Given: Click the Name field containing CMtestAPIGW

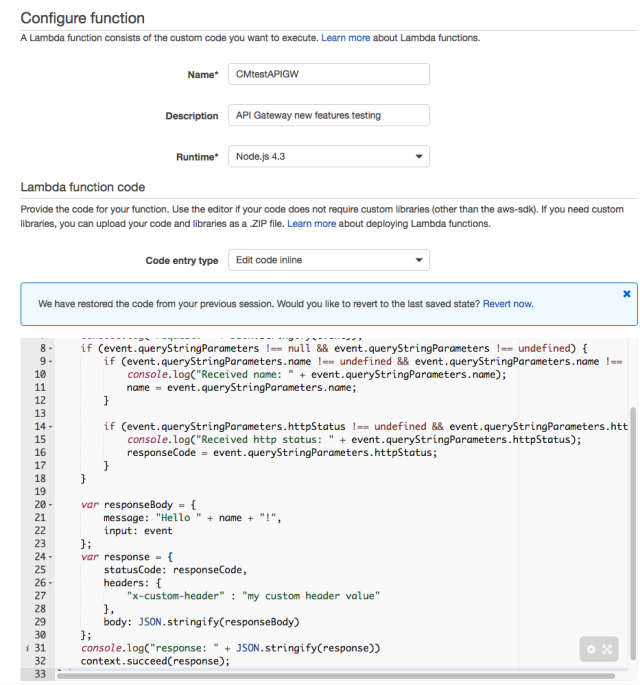Looking at the screenshot, I should pyautogui.click(x=329, y=74).
